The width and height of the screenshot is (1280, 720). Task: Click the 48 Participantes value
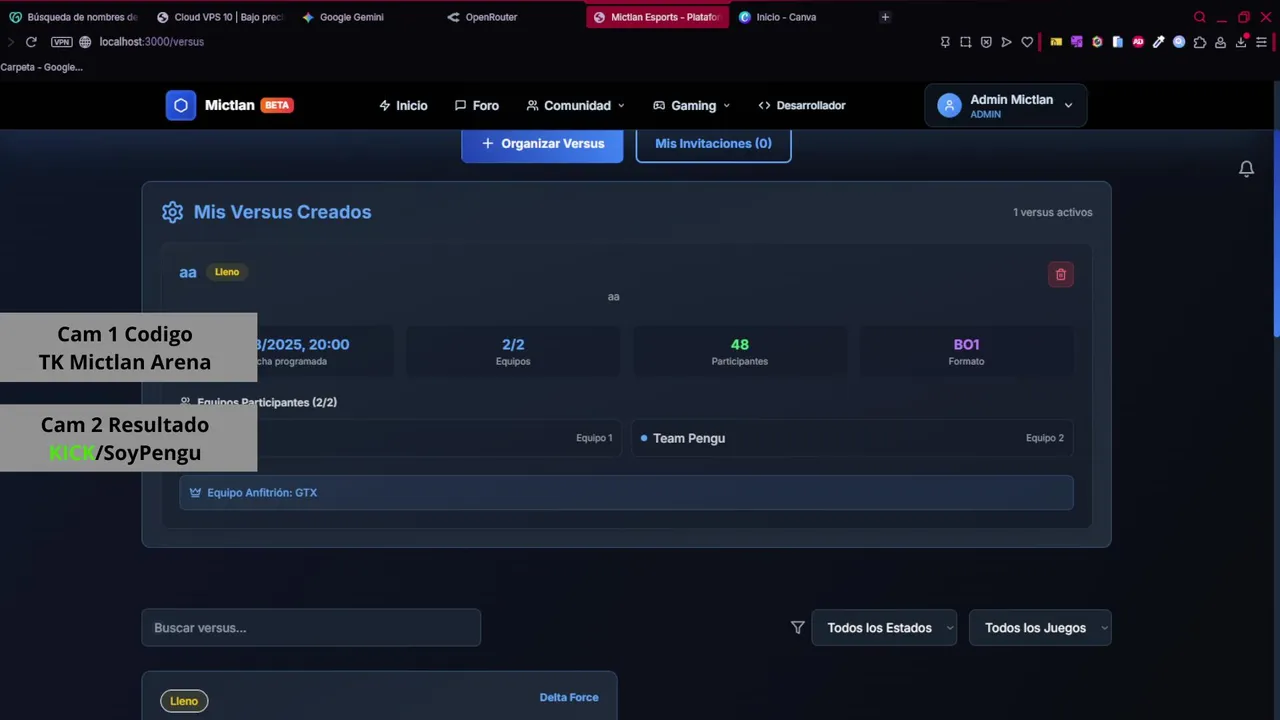740,344
